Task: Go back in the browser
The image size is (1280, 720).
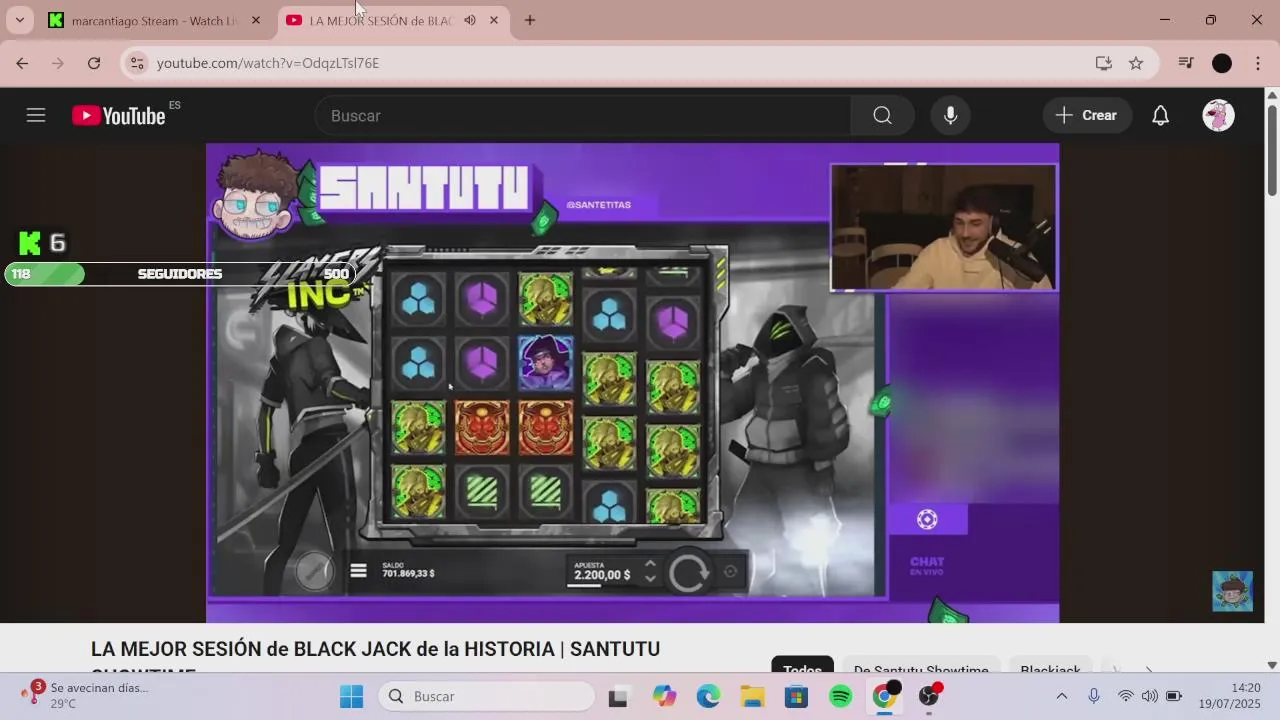Action: click(22, 63)
